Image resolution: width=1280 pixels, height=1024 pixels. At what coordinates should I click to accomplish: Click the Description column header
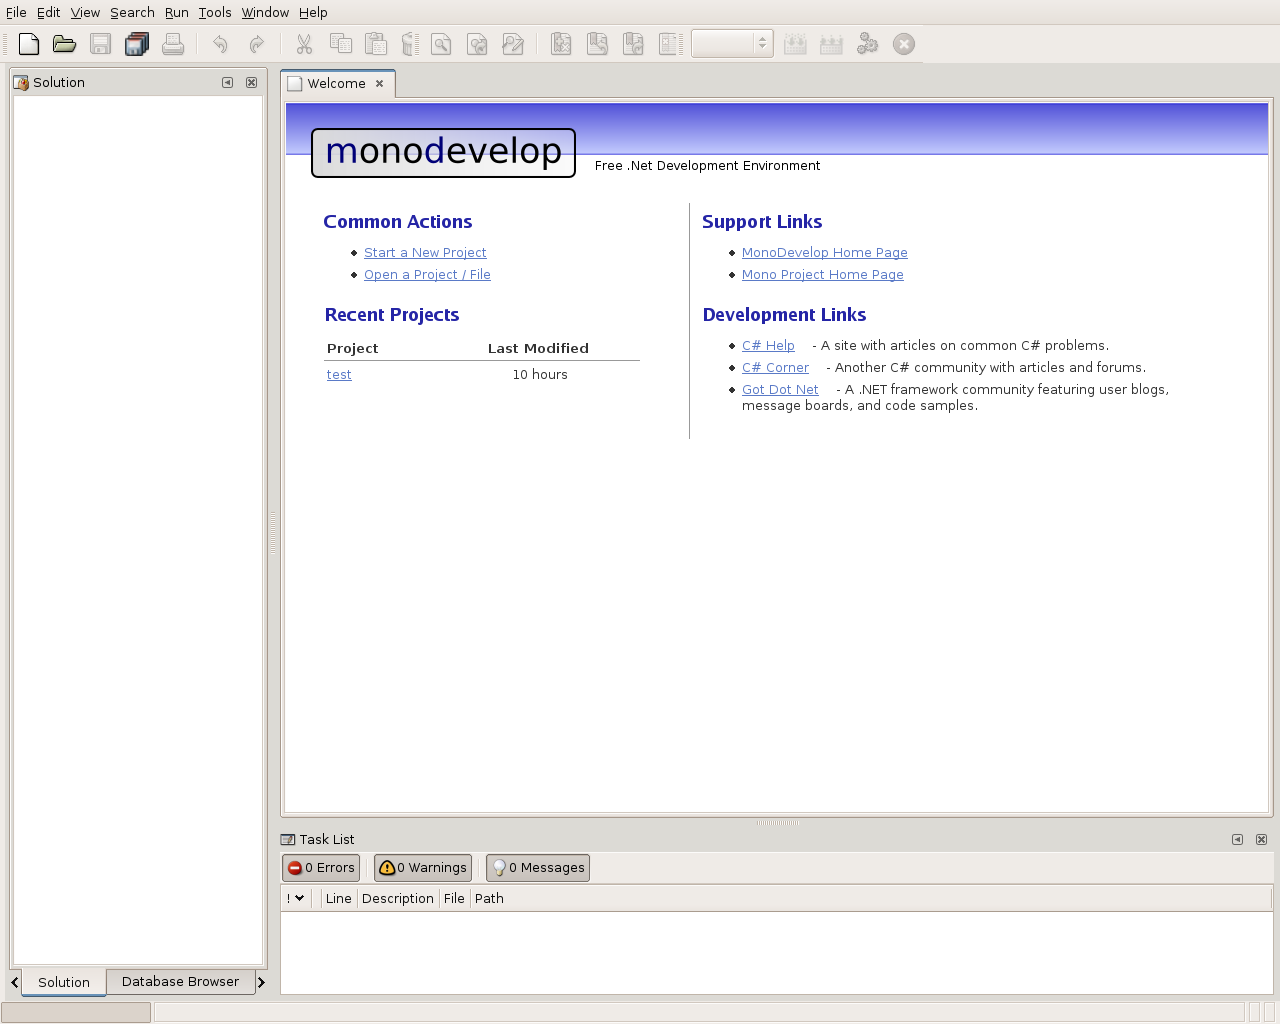pos(398,898)
